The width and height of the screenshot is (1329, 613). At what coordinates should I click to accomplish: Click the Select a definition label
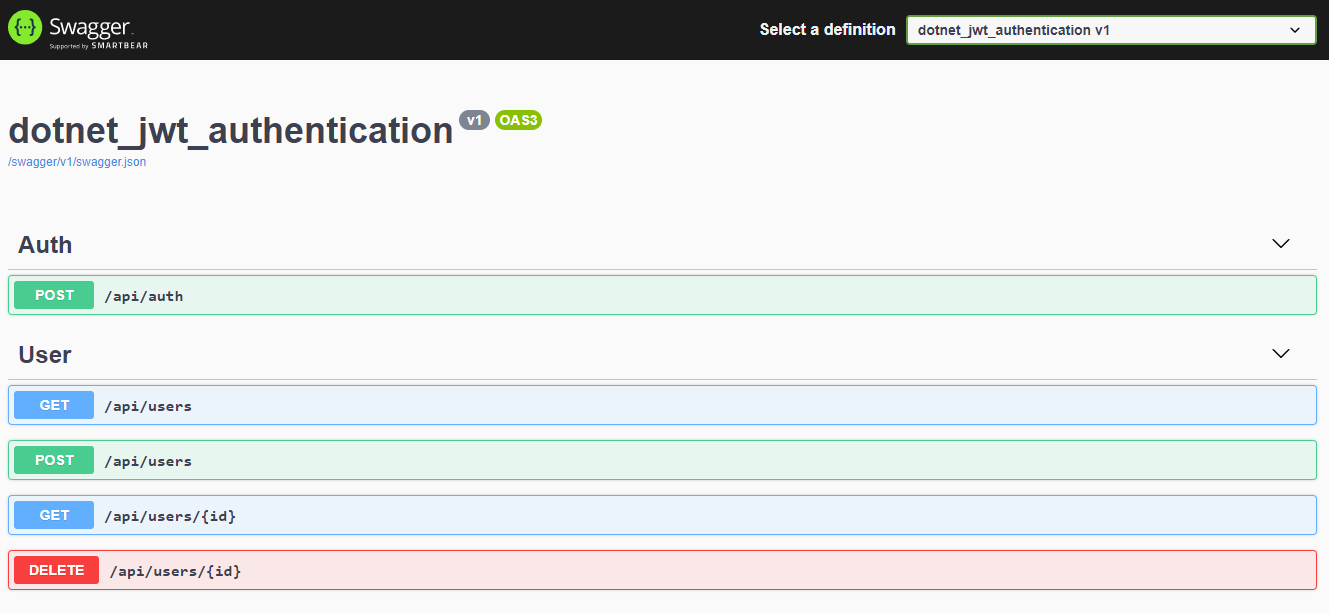[x=827, y=30]
